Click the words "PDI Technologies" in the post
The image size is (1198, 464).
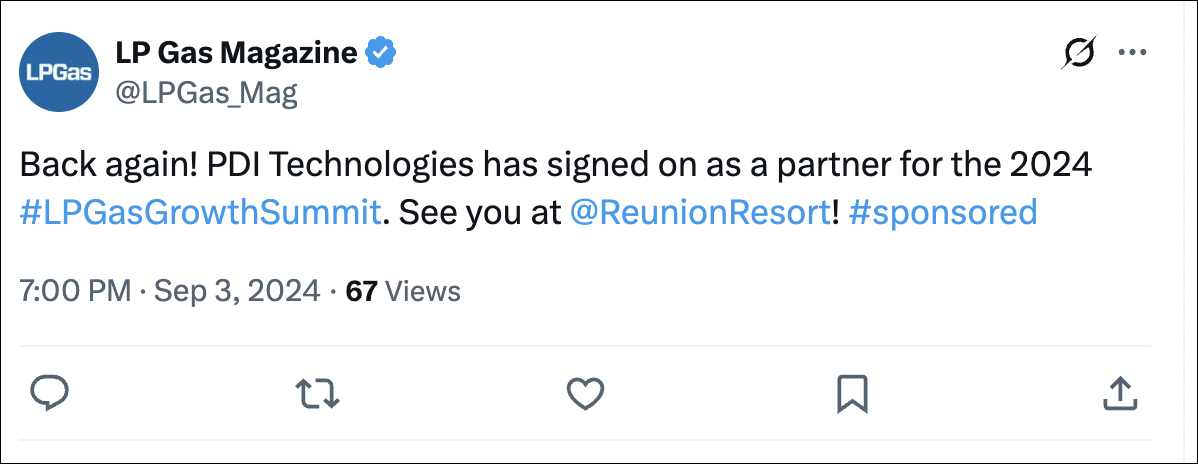point(340,164)
